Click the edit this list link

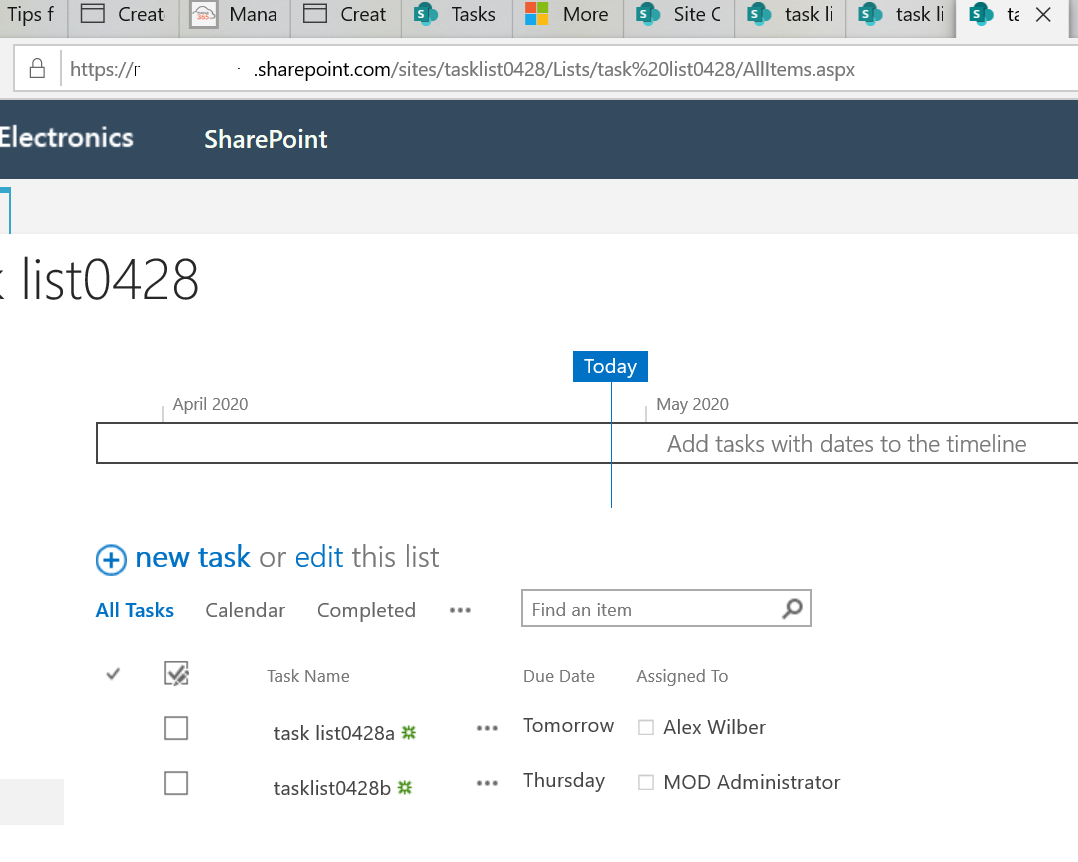[319, 557]
